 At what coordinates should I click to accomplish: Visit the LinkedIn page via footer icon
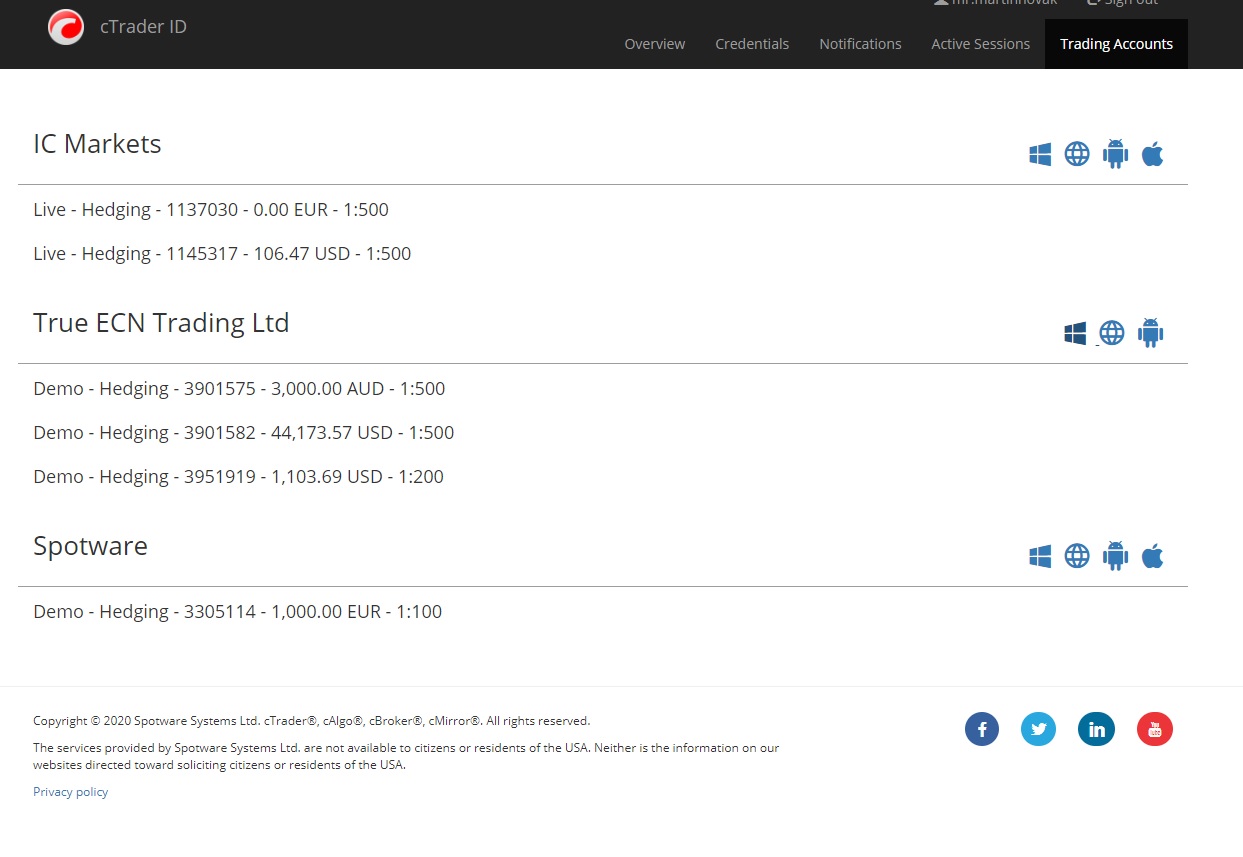(x=1097, y=729)
